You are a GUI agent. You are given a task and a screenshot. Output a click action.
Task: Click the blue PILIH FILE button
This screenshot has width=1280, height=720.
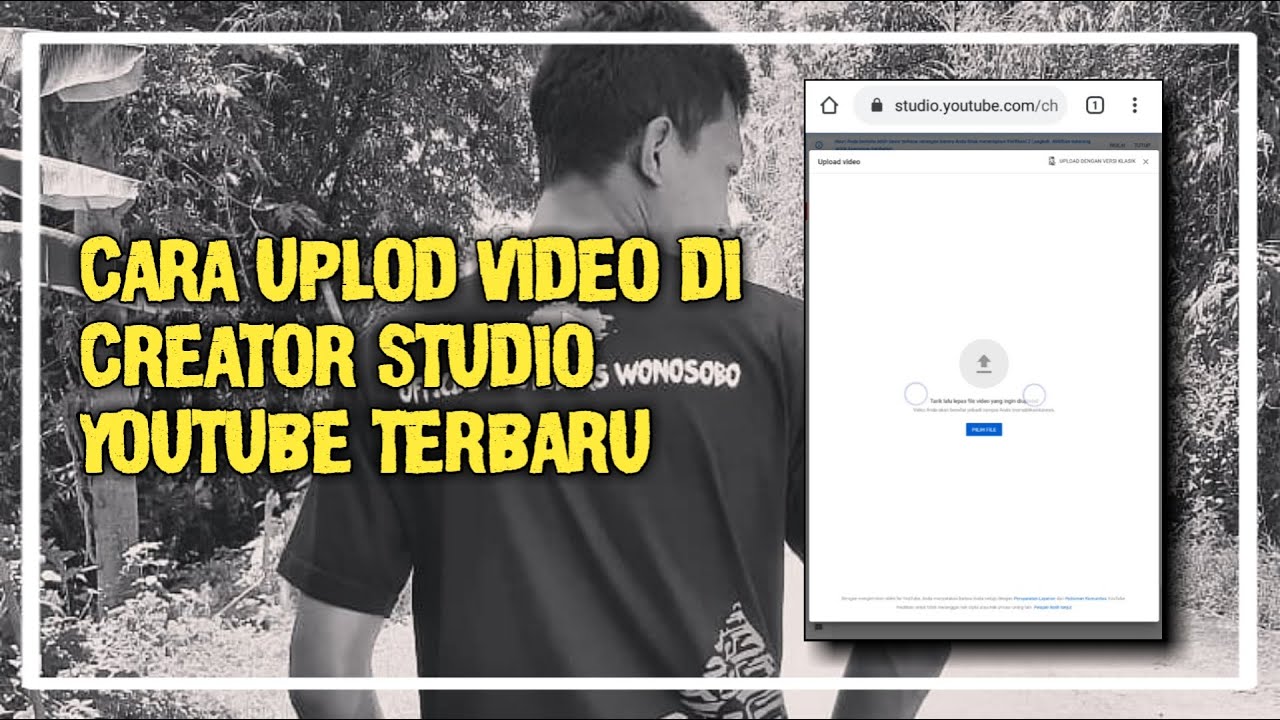[x=984, y=430]
